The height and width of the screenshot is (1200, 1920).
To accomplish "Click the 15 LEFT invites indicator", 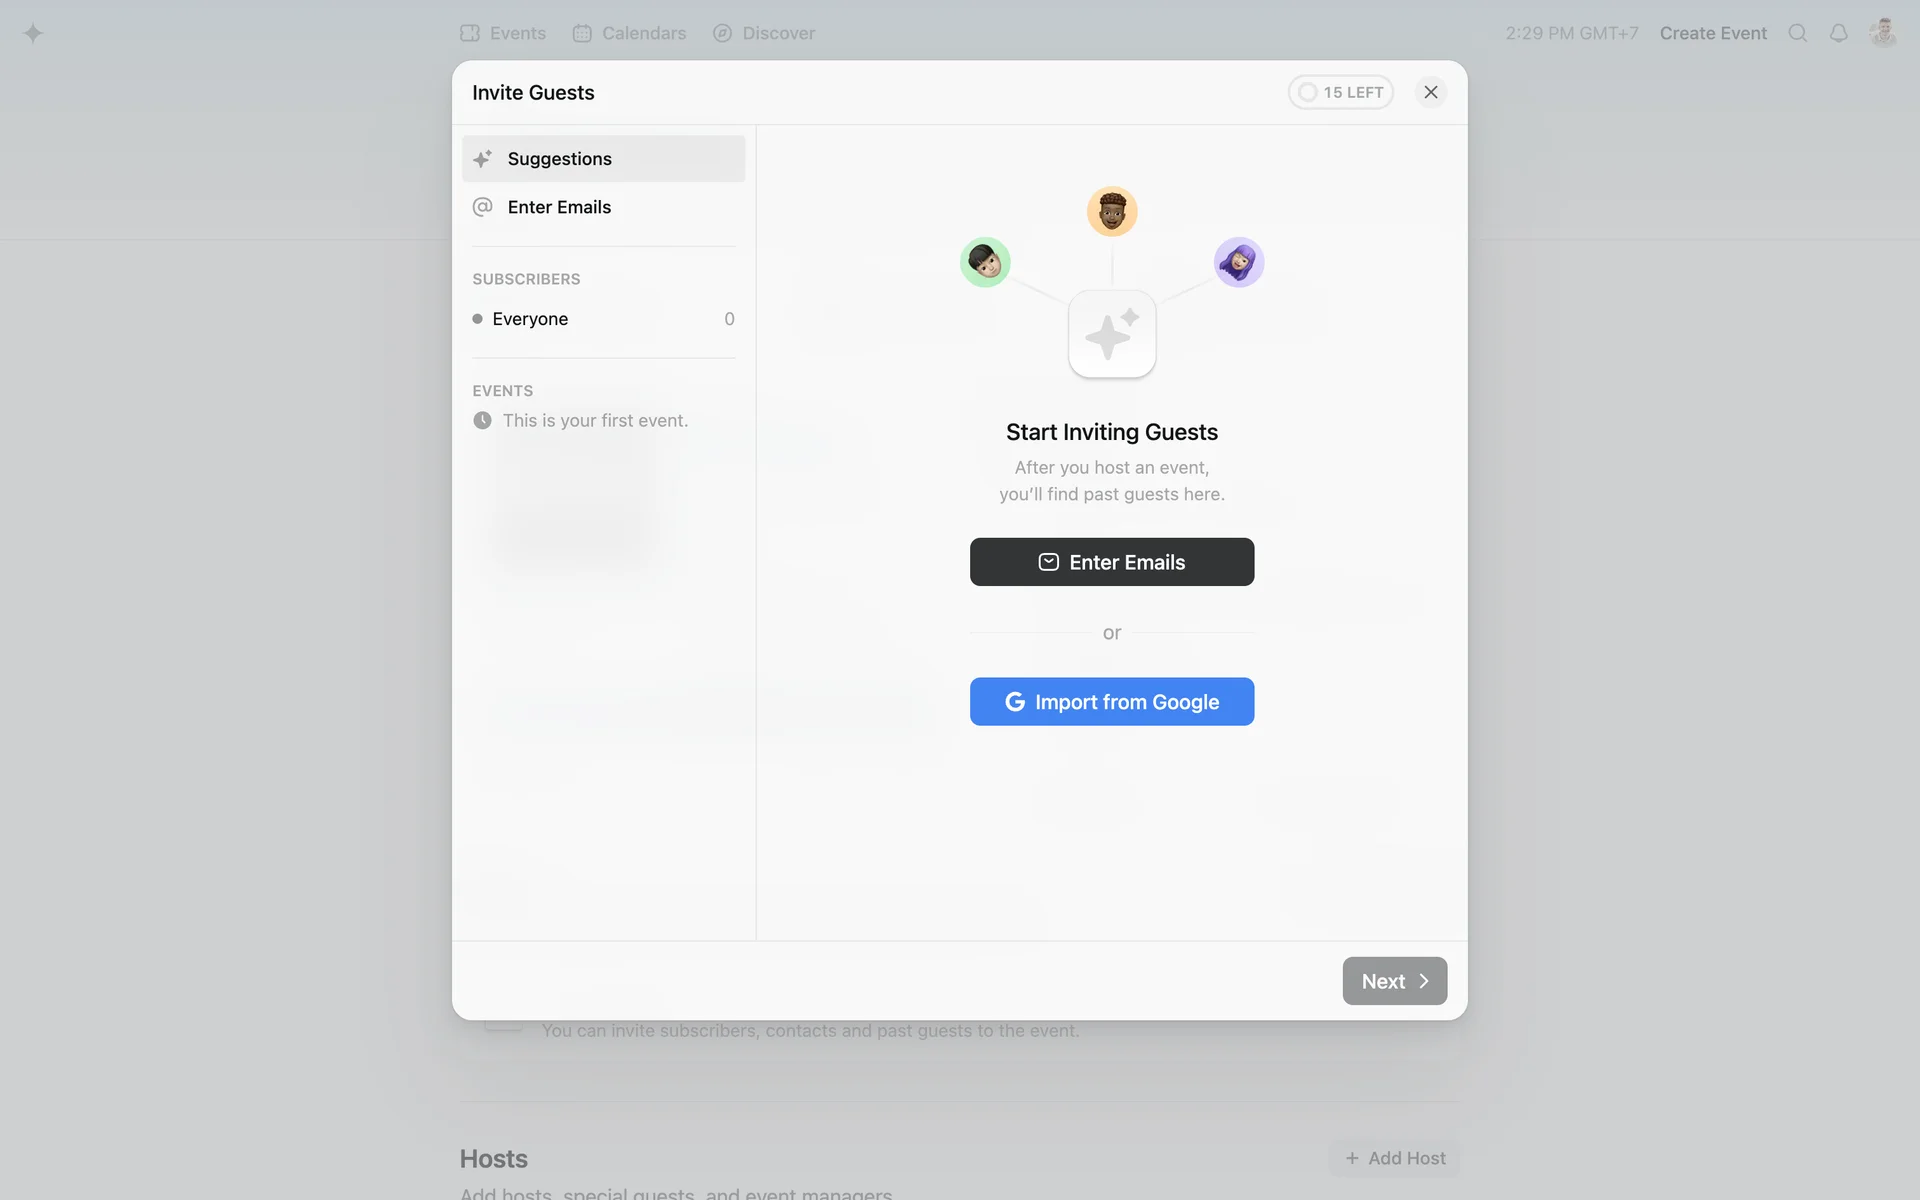I will (x=1340, y=92).
